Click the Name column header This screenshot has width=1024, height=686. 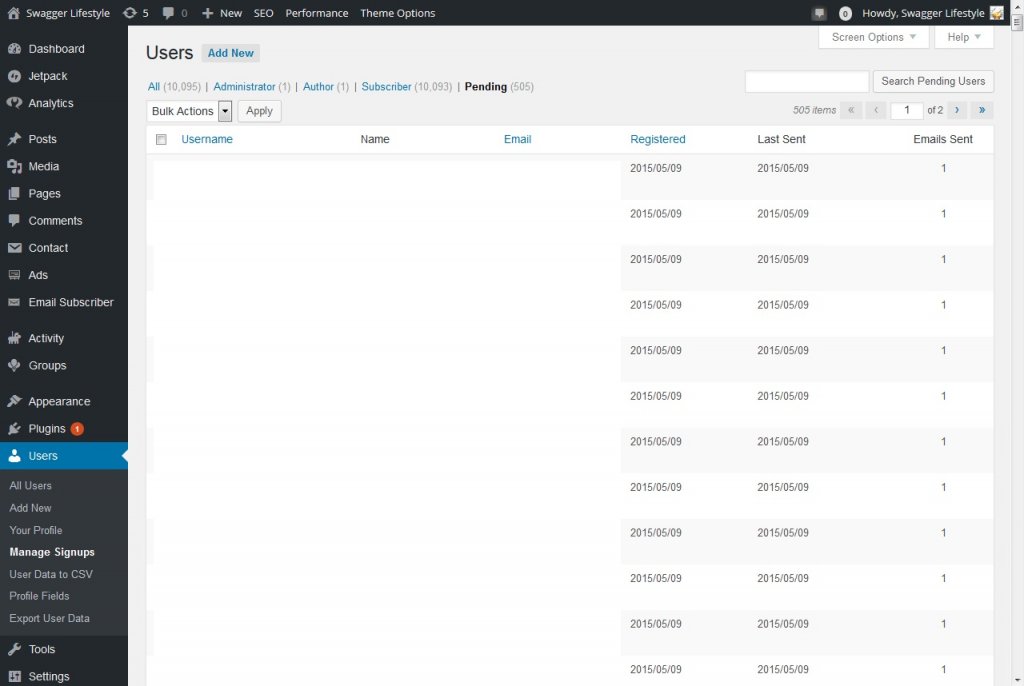375,139
